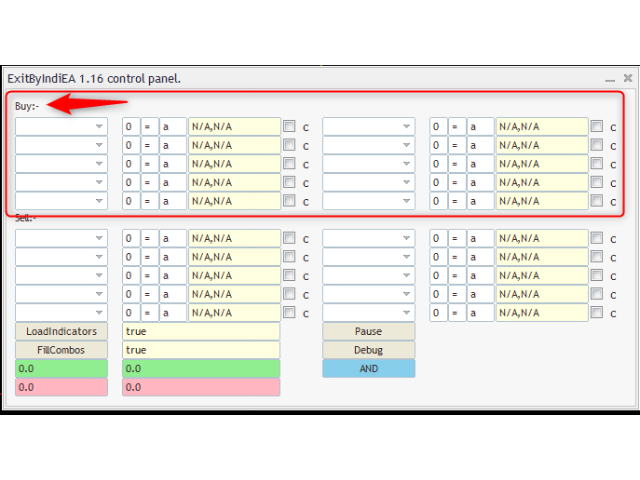
Task: Click the pink 0.0 field in bottom-left corner
Action: point(61,387)
